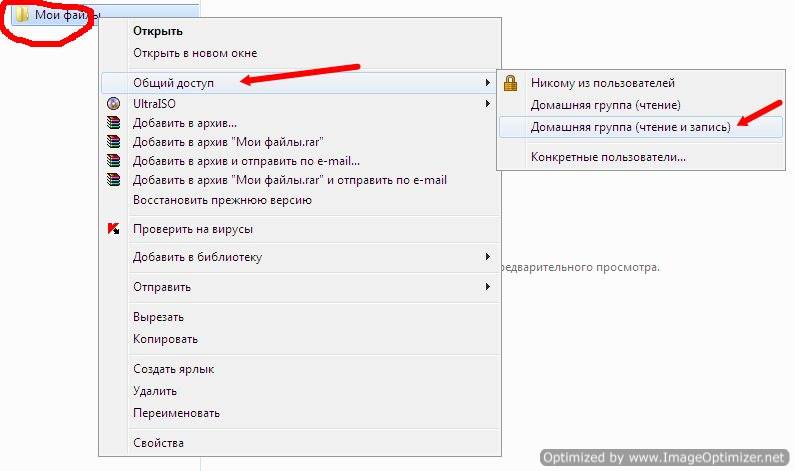Choose Домашняя группа (чтение) sharing option
Image resolution: width=795 pixels, height=471 pixels.
tap(606, 105)
